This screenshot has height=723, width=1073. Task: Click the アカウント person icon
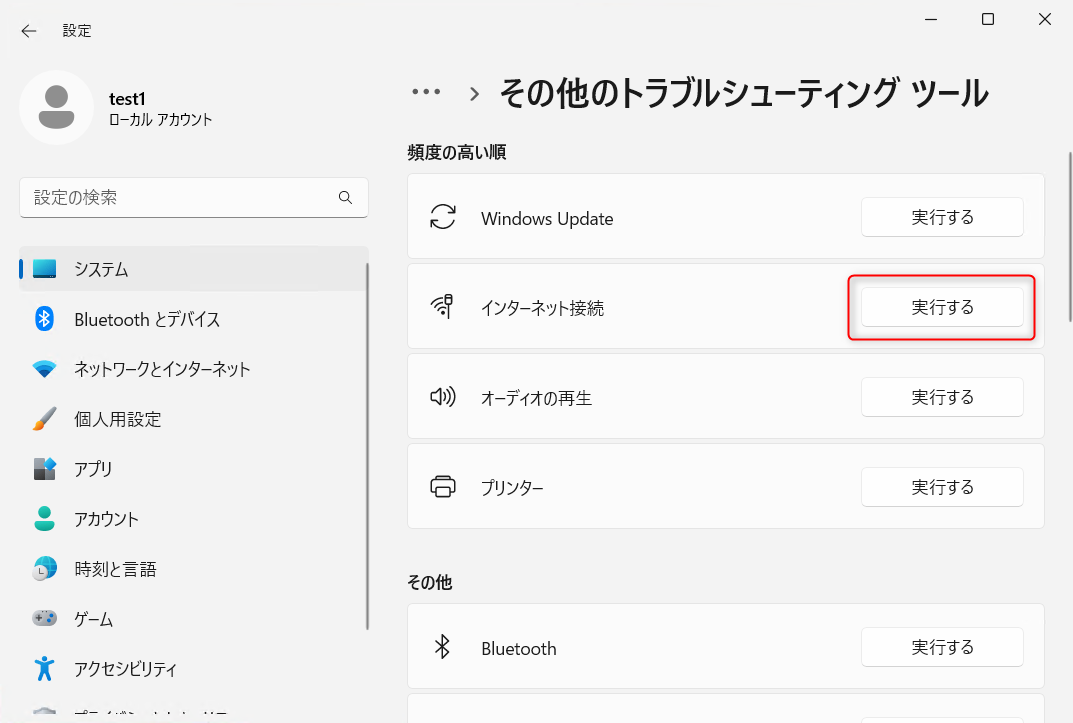(45, 519)
